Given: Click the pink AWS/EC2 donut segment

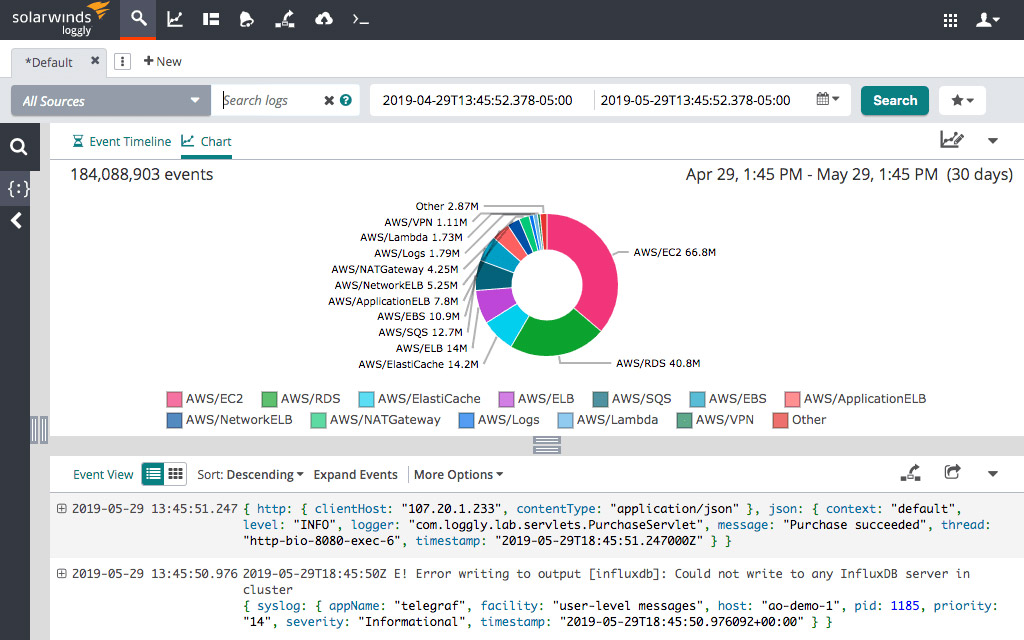Looking at the screenshot, I should point(588,270).
